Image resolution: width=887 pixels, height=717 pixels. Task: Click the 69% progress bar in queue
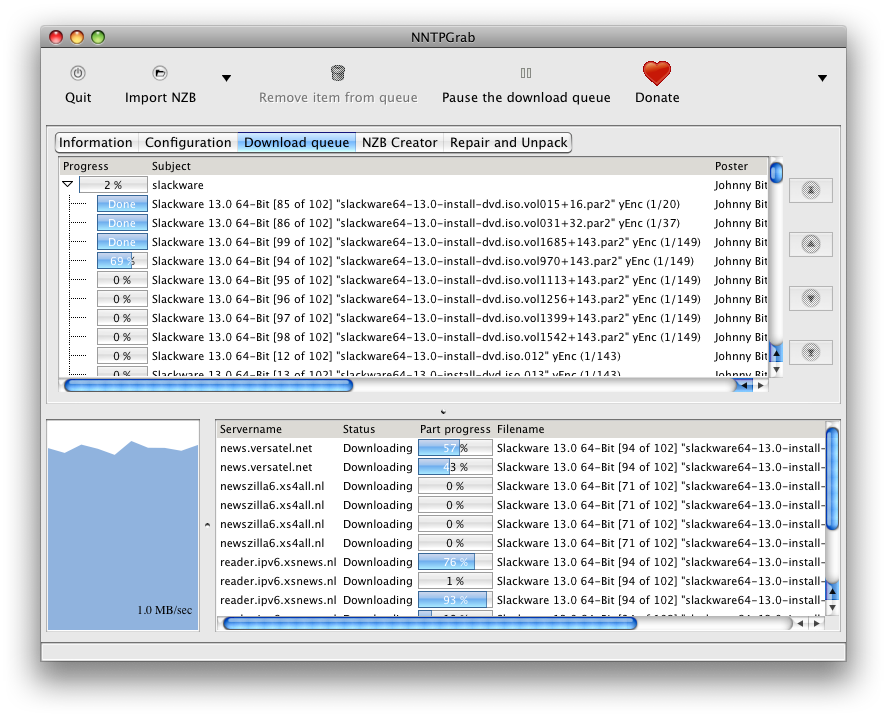122,261
